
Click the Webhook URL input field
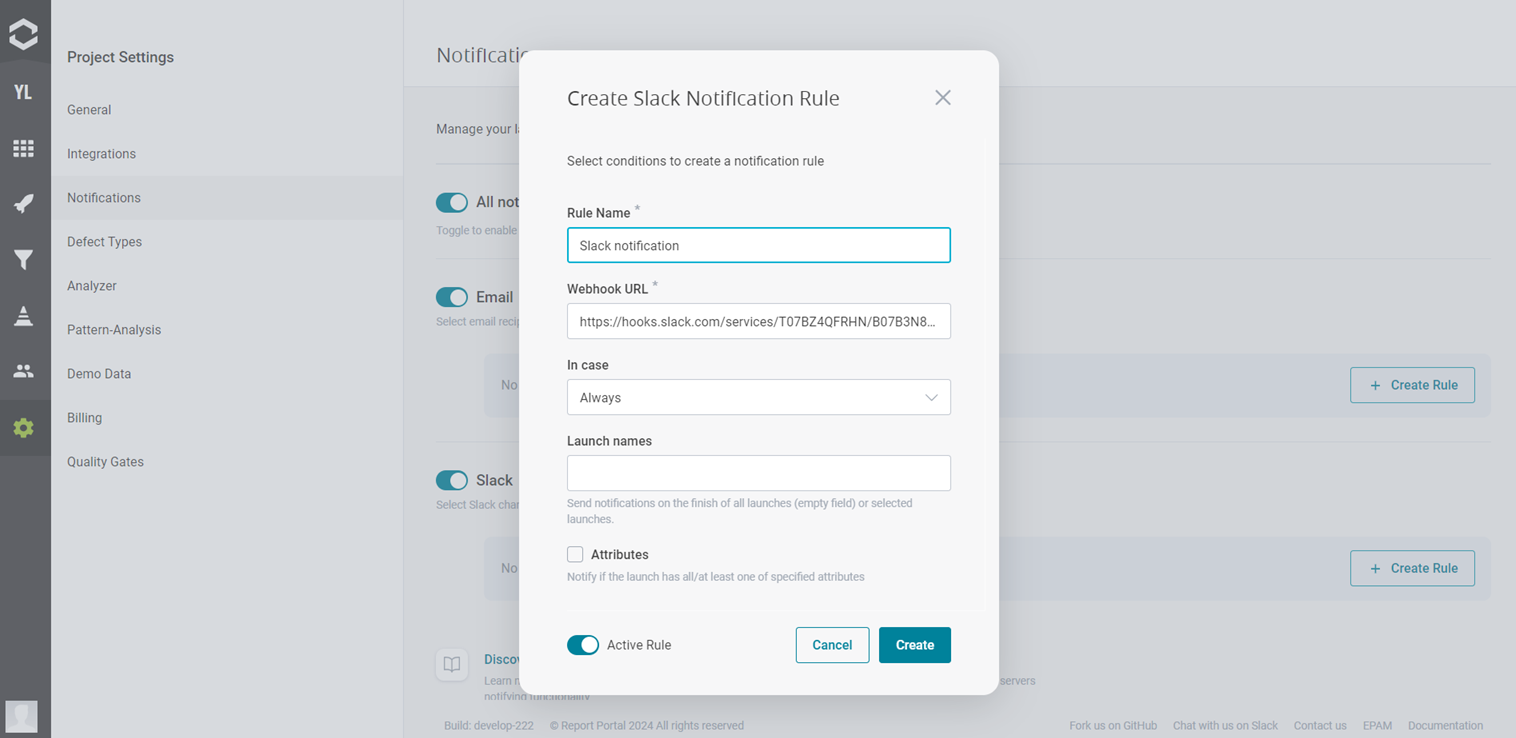[759, 321]
